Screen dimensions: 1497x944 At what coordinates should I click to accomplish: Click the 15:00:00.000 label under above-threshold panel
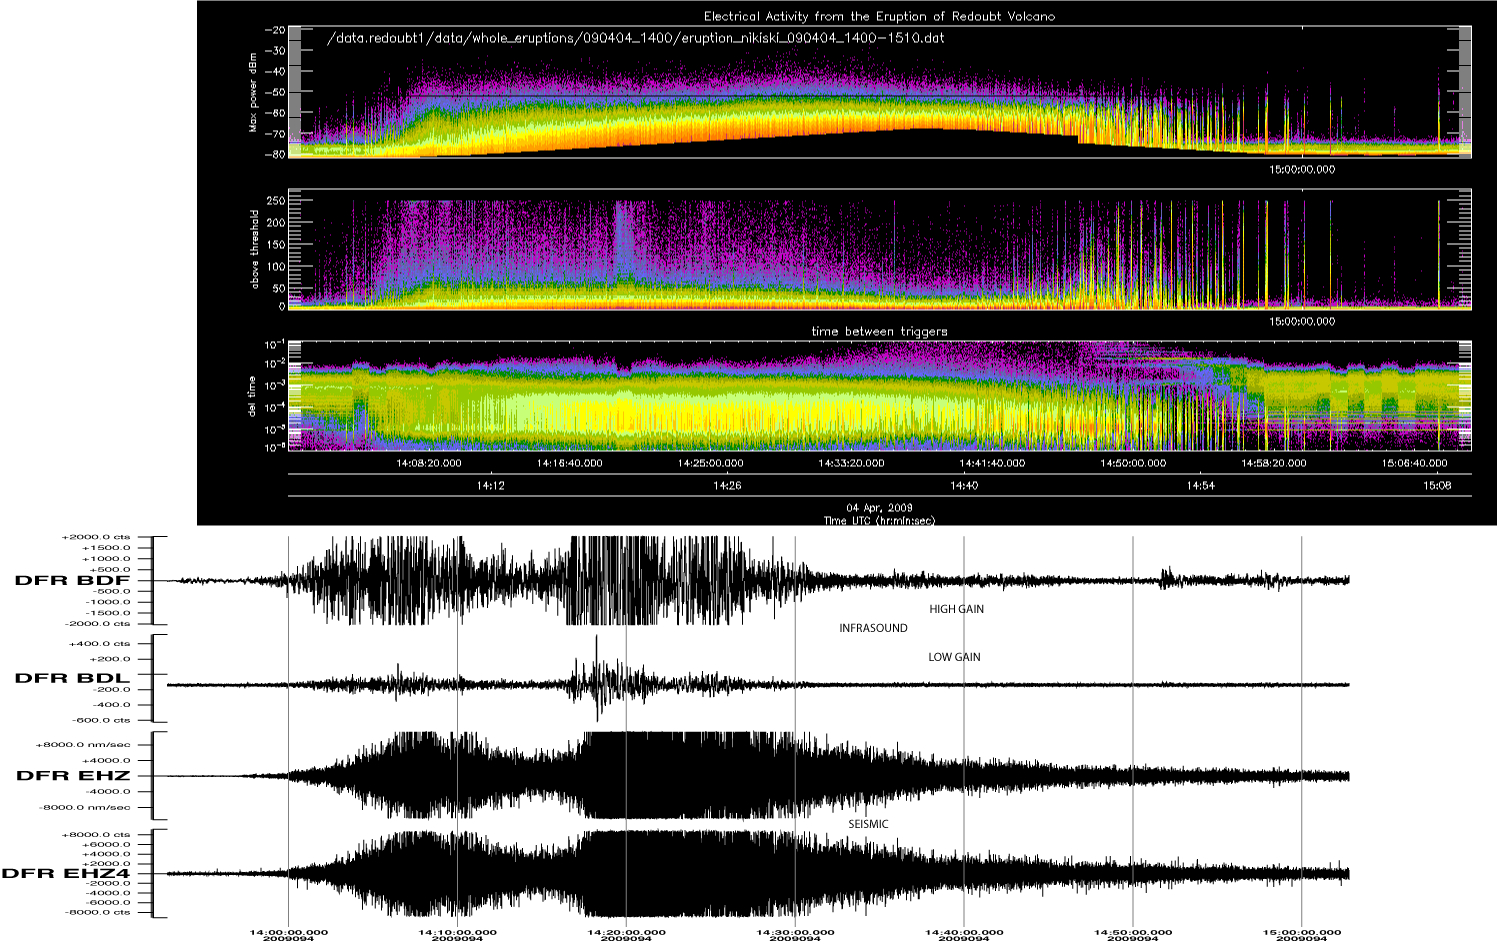tap(1302, 322)
